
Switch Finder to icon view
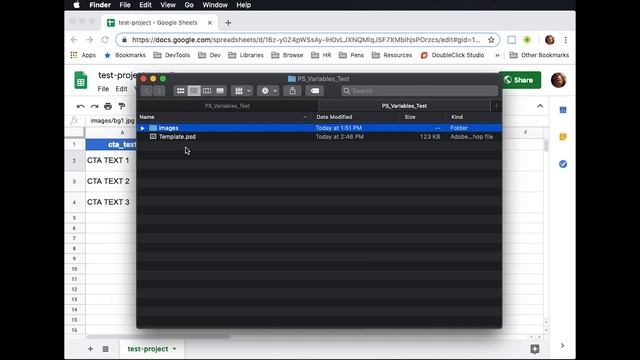(180, 91)
